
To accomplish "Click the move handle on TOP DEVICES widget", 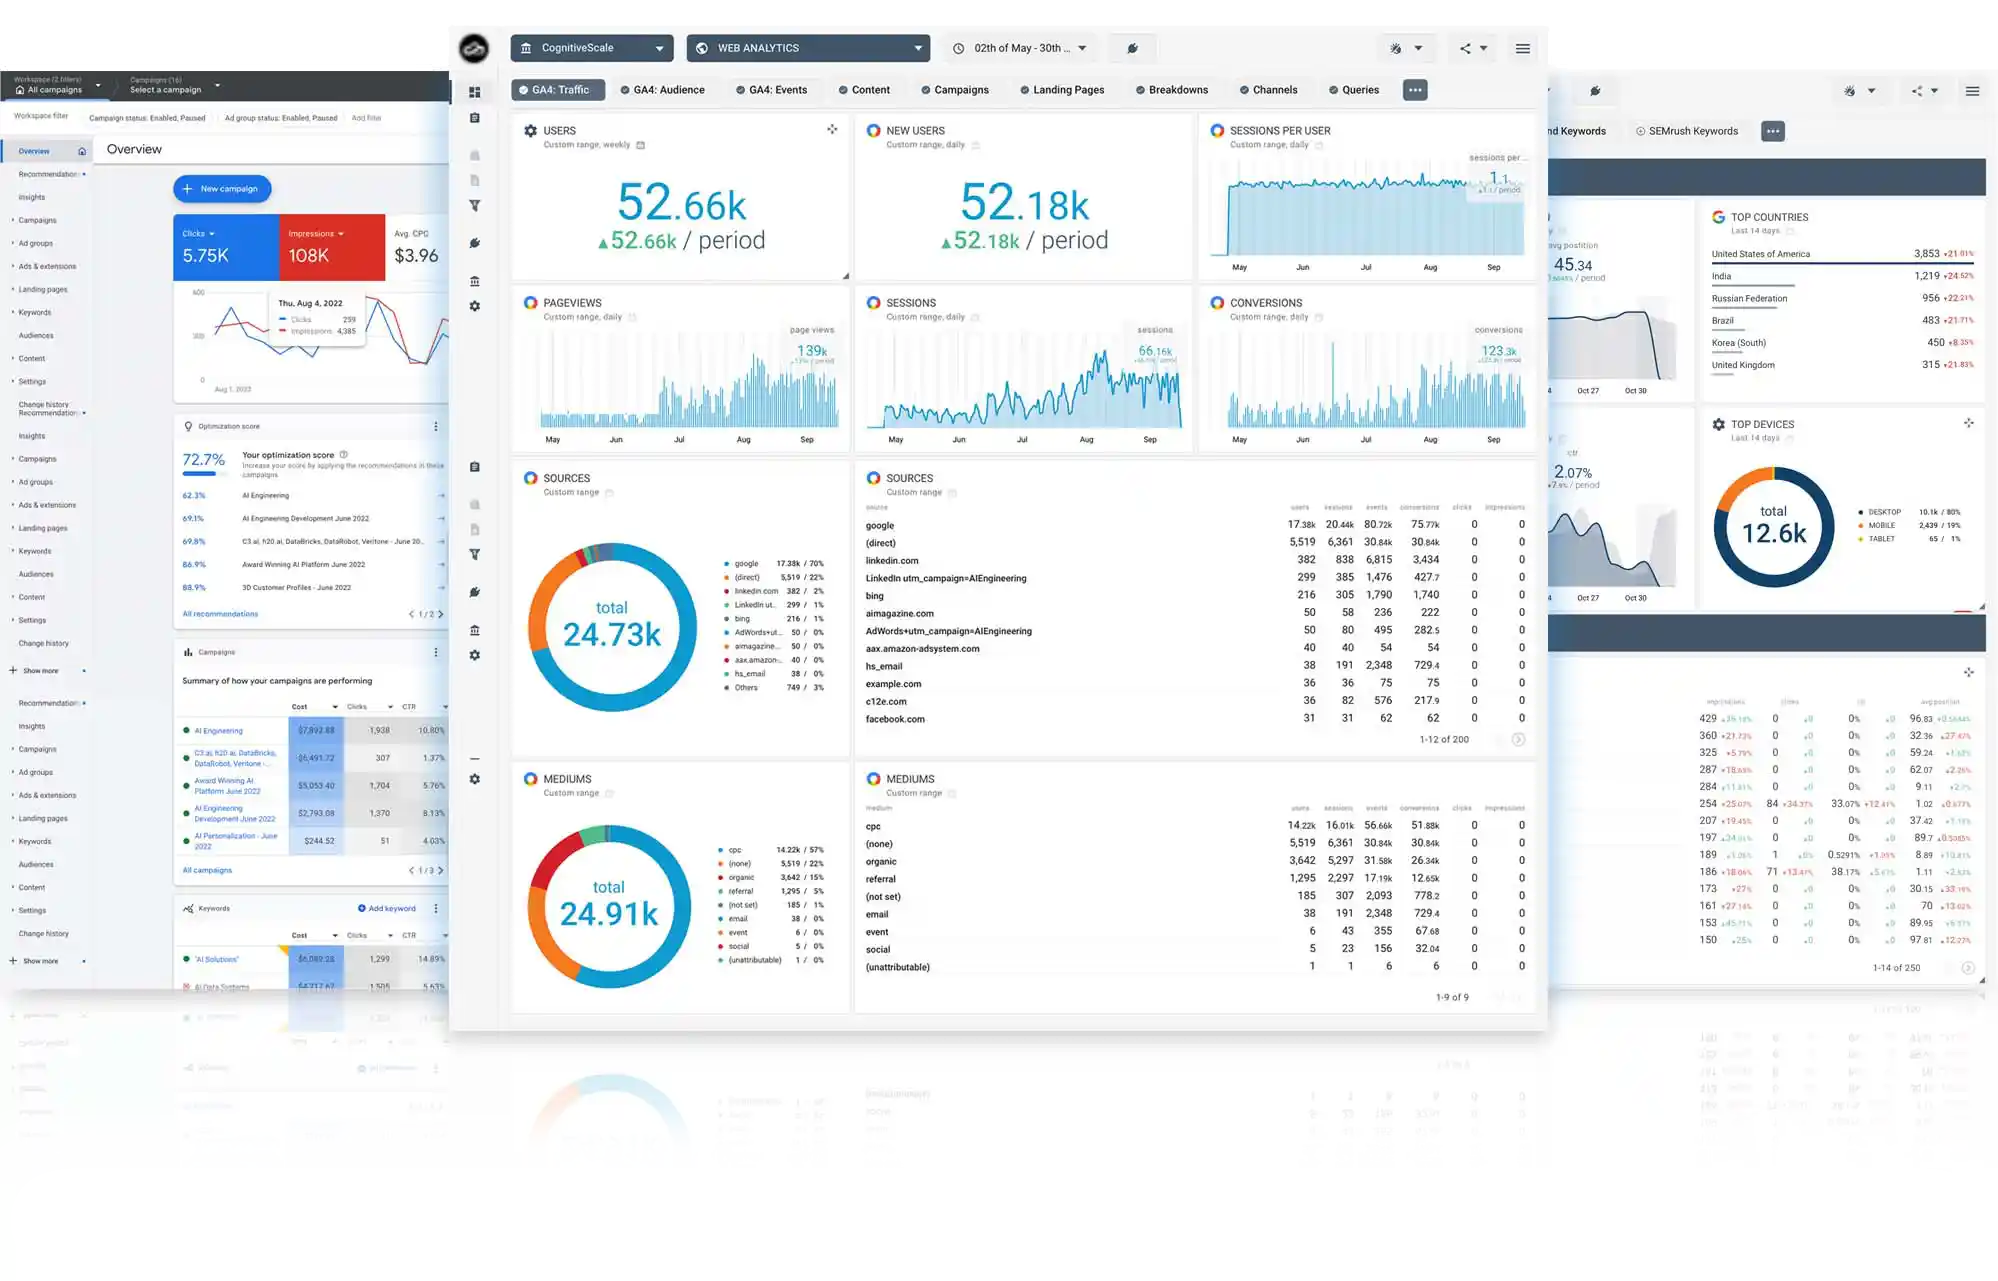I will [x=1968, y=423].
